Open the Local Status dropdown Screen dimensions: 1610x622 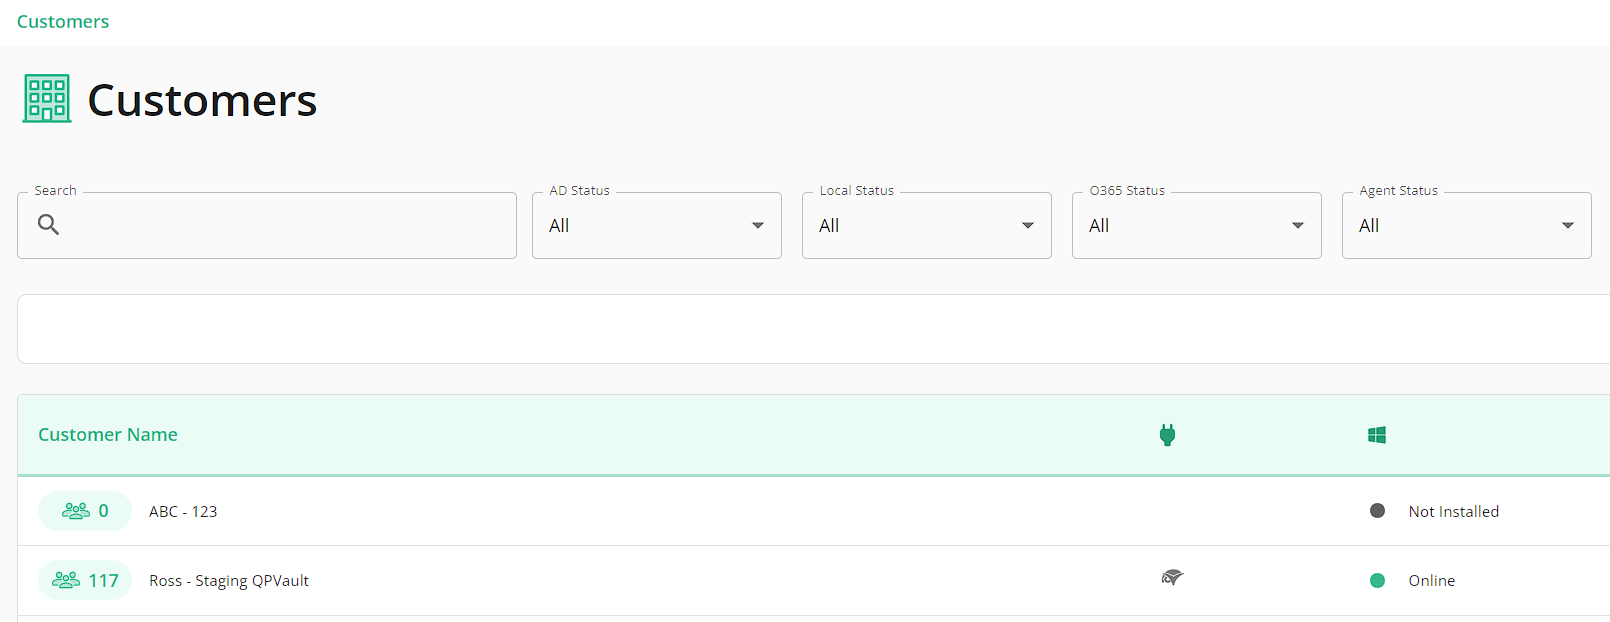(x=927, y=225)
